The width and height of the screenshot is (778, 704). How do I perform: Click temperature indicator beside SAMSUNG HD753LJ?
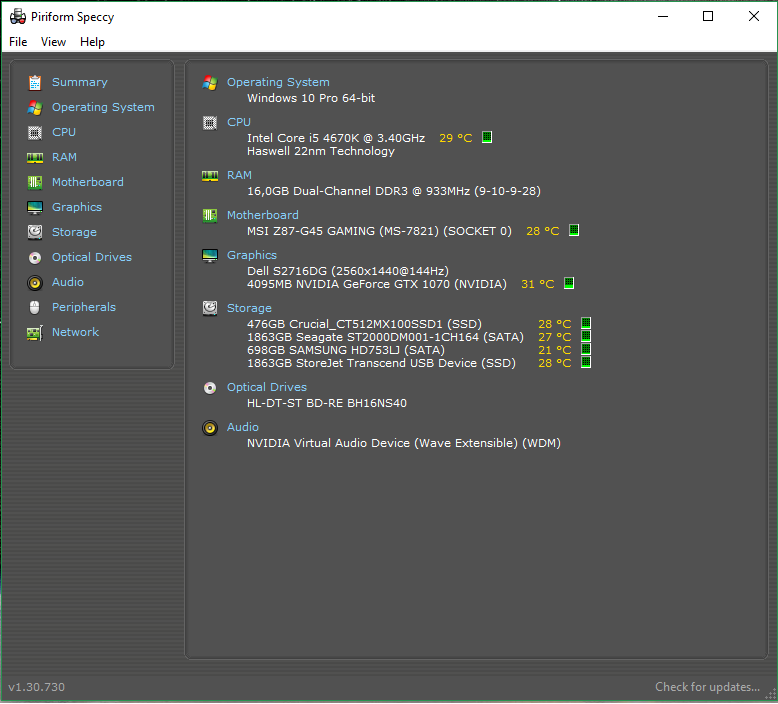click(x=585, y=349)
